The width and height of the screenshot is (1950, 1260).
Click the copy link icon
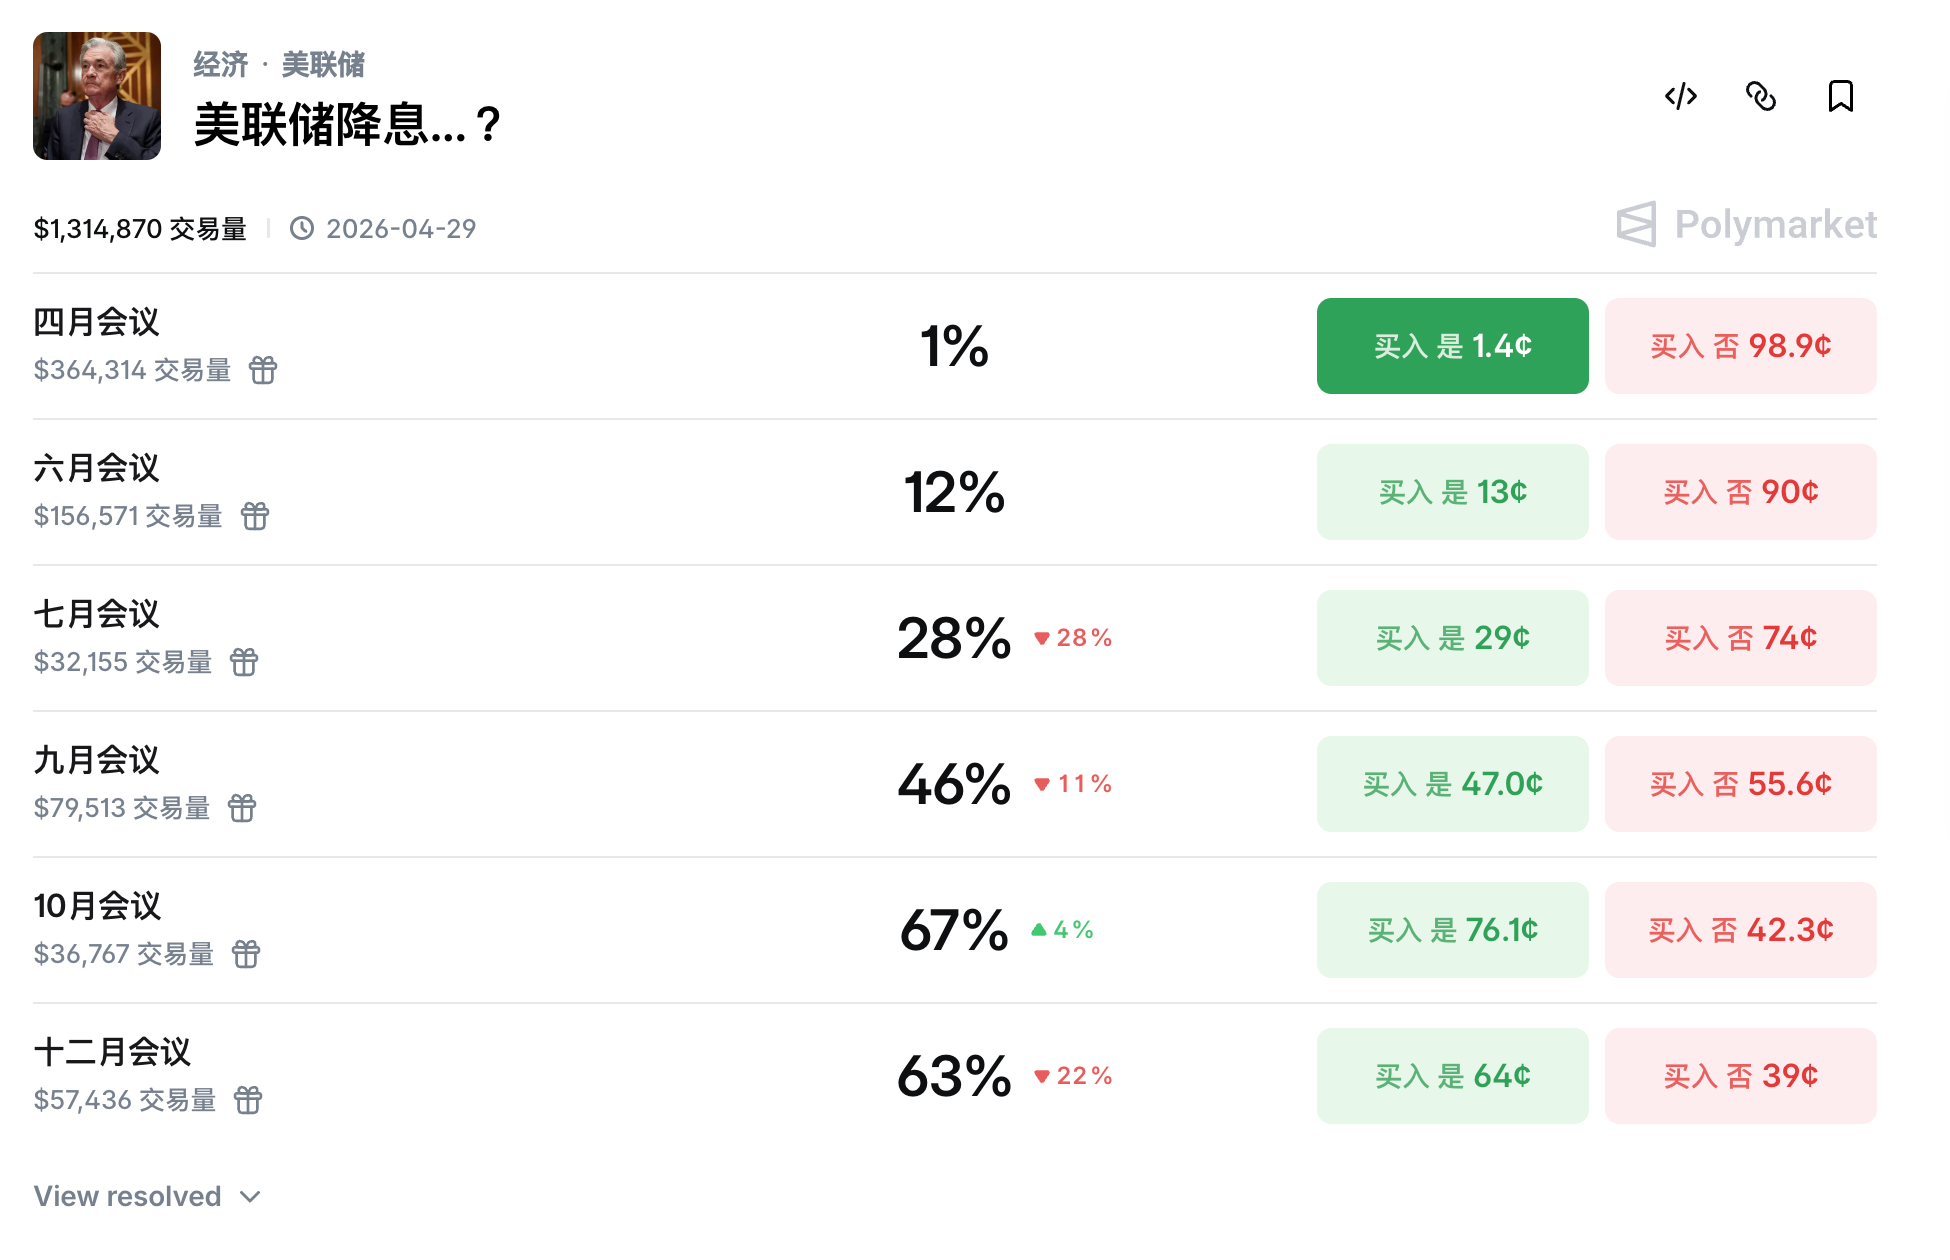(x=1761, y=96)
